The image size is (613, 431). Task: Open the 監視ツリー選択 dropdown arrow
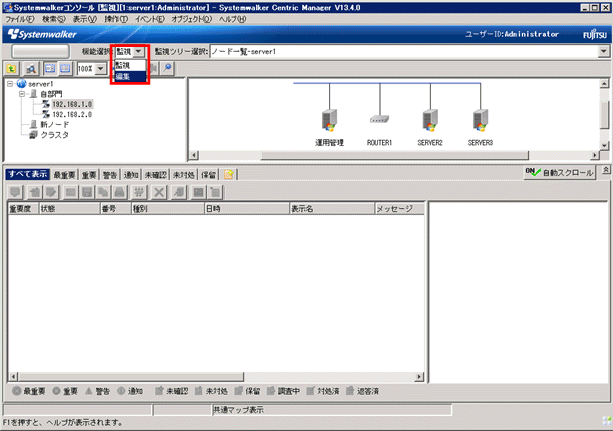pos(604,51)
